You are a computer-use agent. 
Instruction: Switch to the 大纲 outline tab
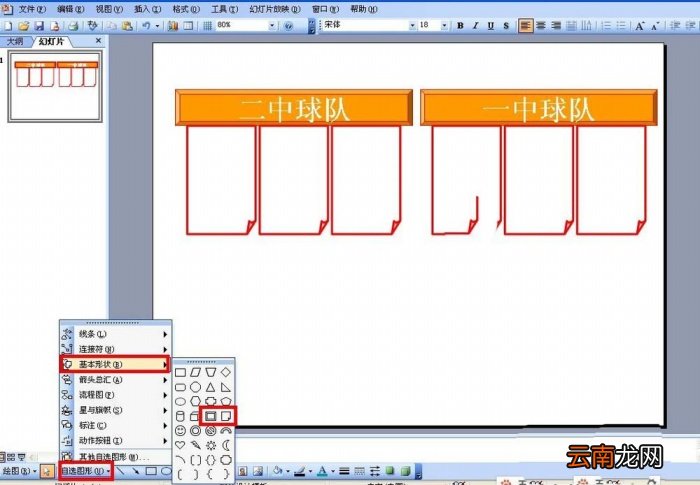coord(15,42)
